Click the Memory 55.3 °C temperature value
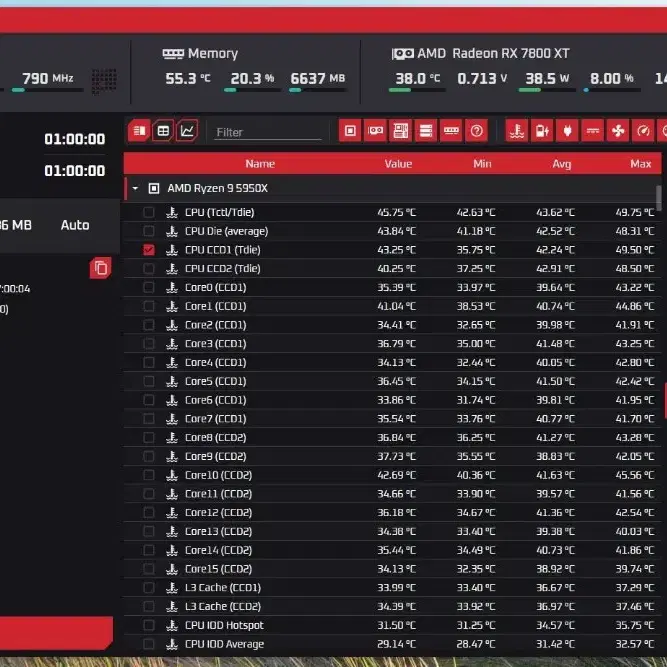Screen dimensions: 667x667 (x=188, y=78)
